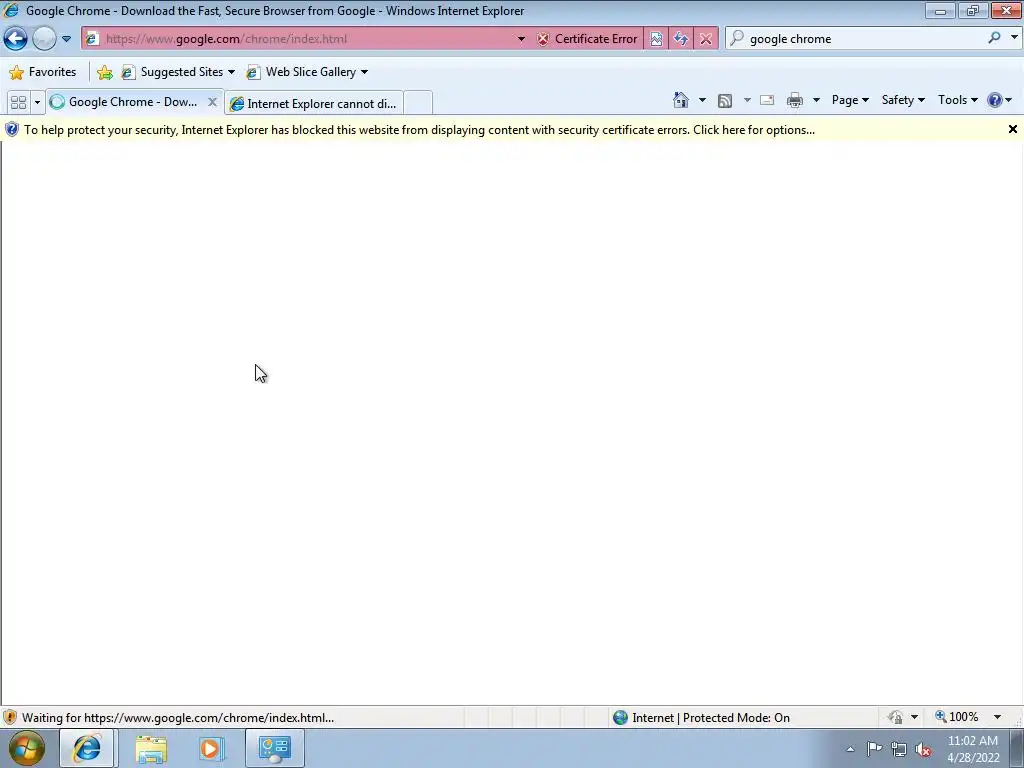1024x768 pixels.
Task: Open a new blank tab
Action: point(418,103)
